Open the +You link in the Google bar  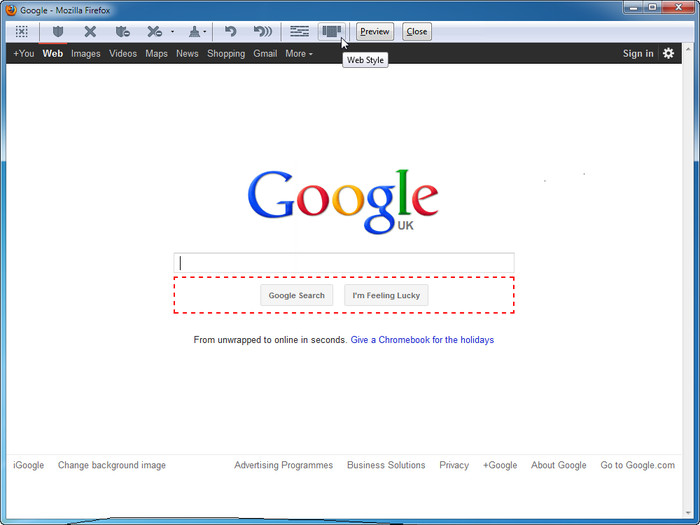(24, 54)
